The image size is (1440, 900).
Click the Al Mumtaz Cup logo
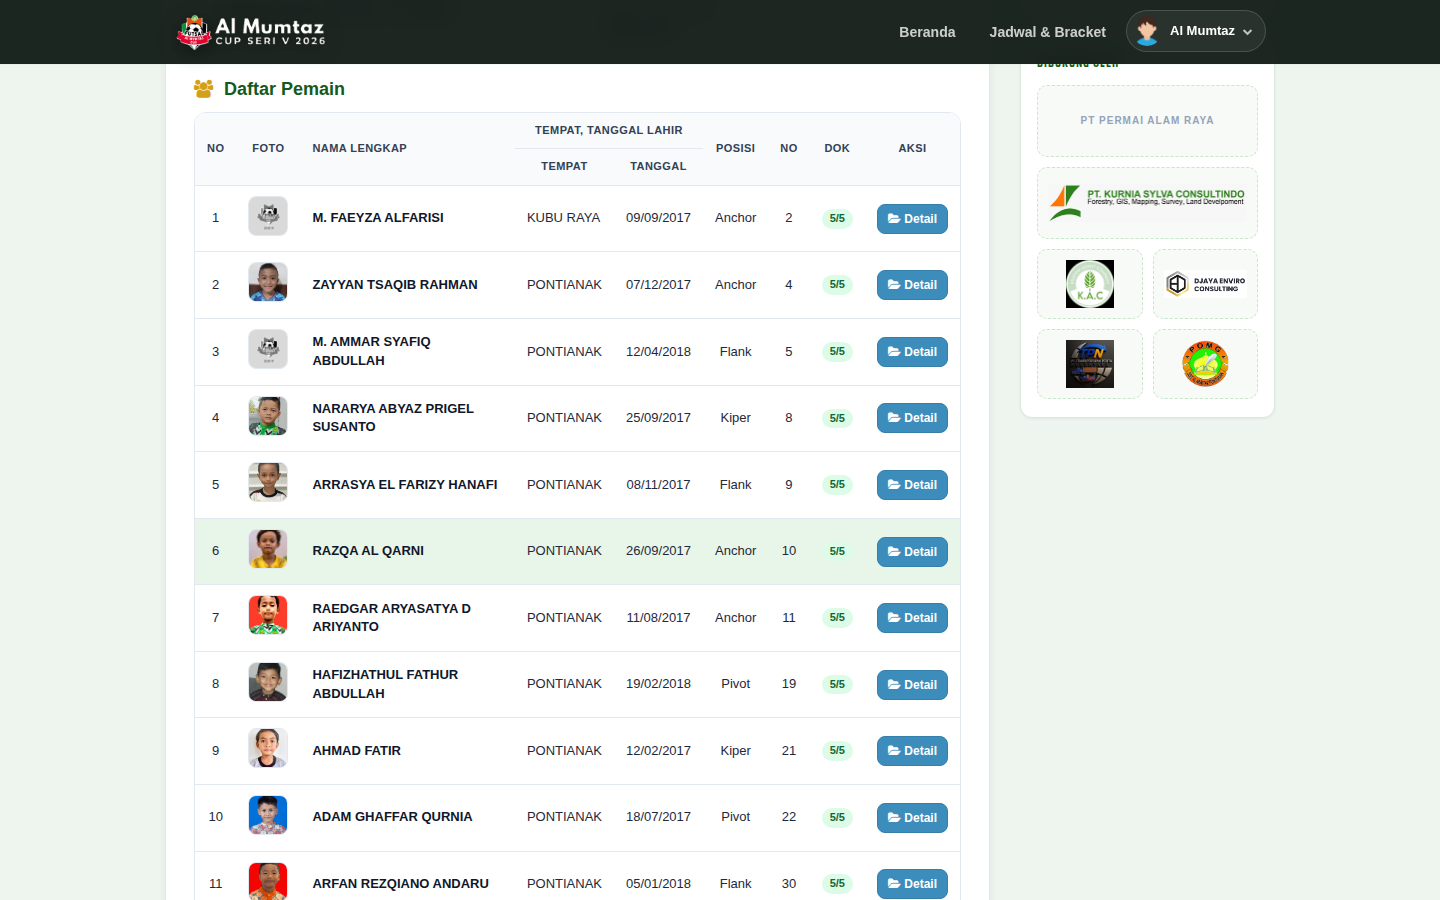251,32
